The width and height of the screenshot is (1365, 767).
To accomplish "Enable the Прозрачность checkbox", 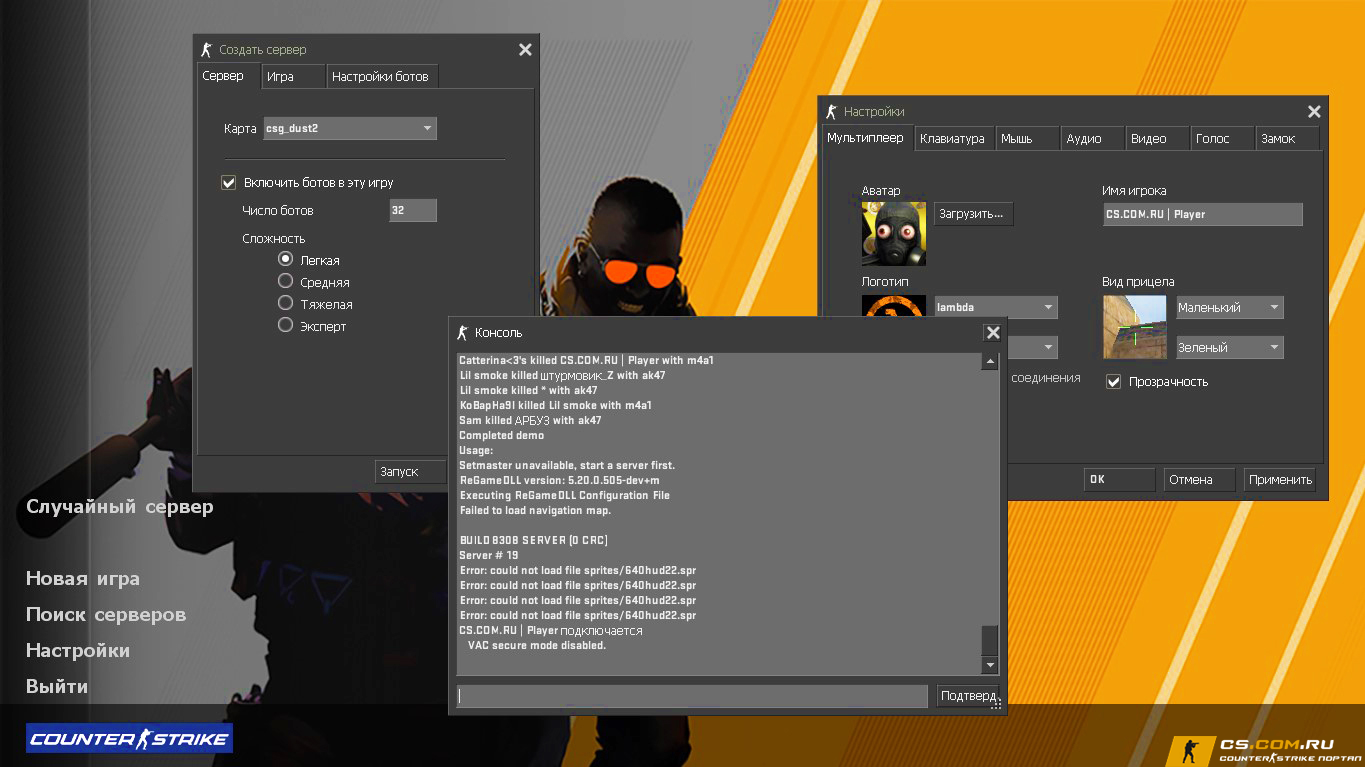I will click(1114, 381).
